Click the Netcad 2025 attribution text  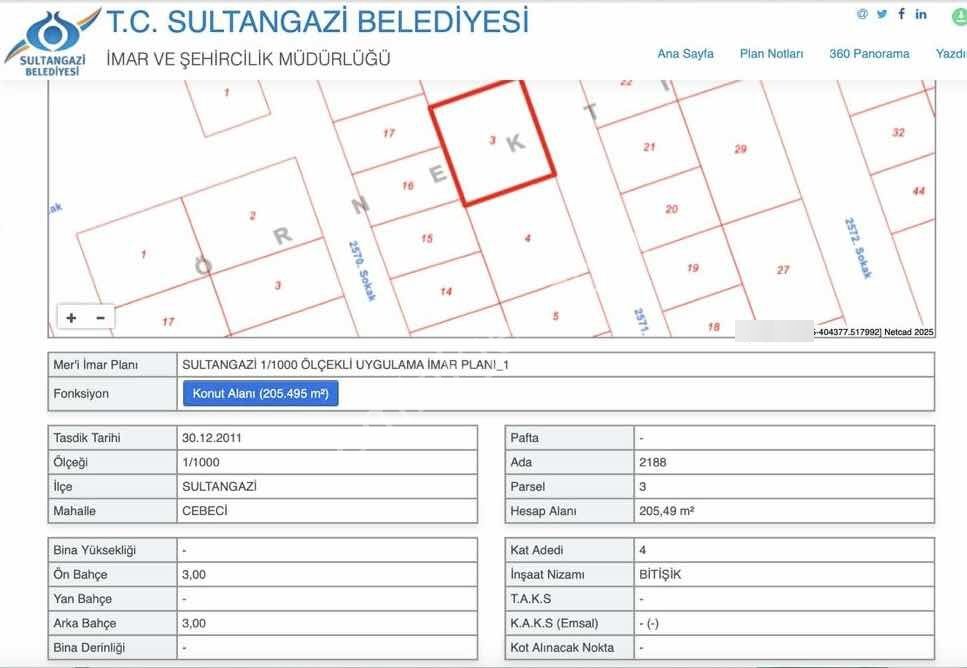click(908, 332)
